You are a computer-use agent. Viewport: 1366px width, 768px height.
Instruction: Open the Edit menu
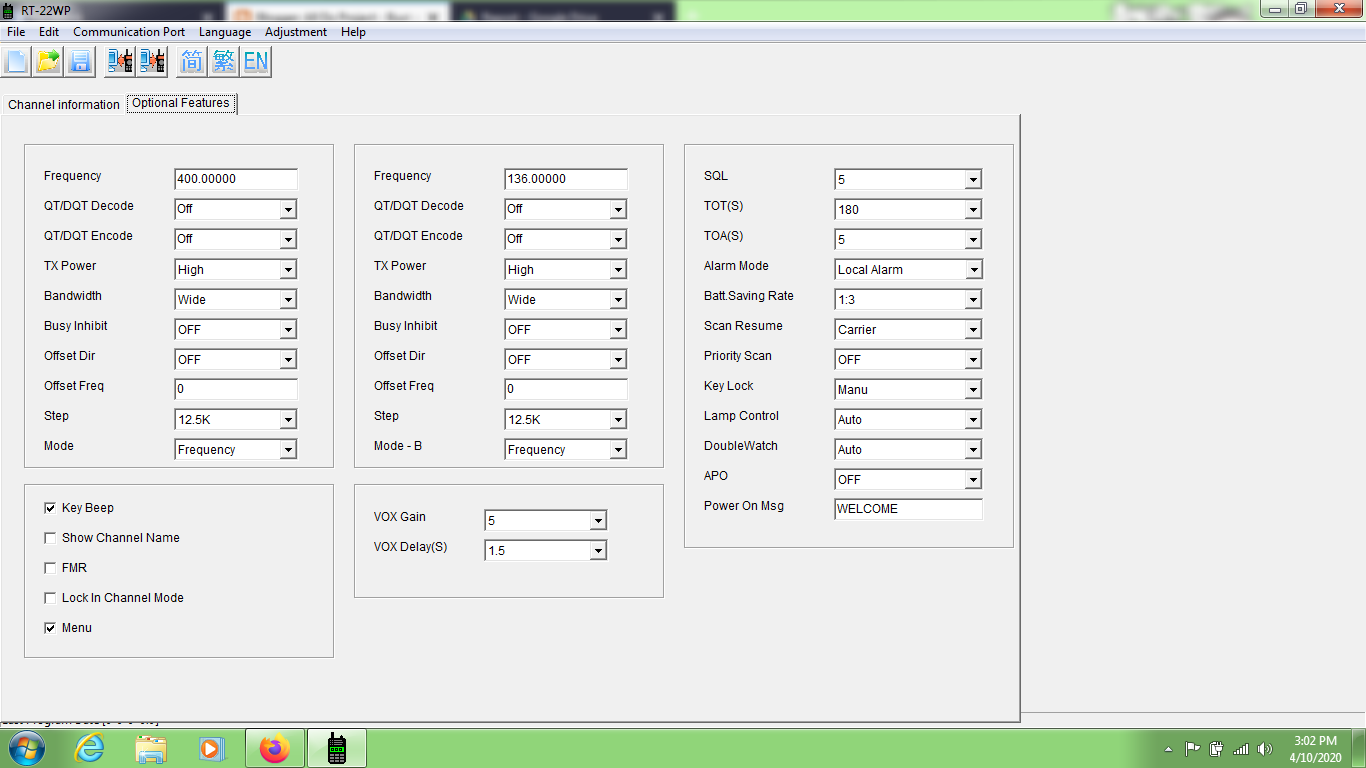[x=49, y=32]
